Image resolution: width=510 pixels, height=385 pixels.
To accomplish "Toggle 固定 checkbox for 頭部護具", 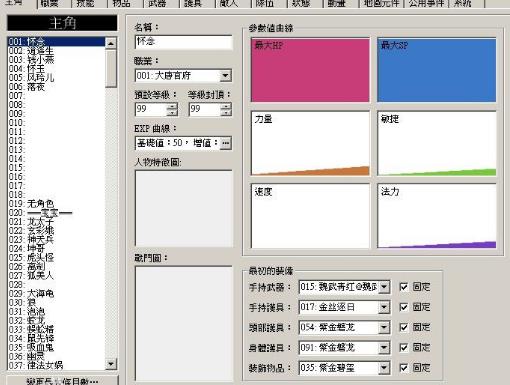I will coord(403,327).
